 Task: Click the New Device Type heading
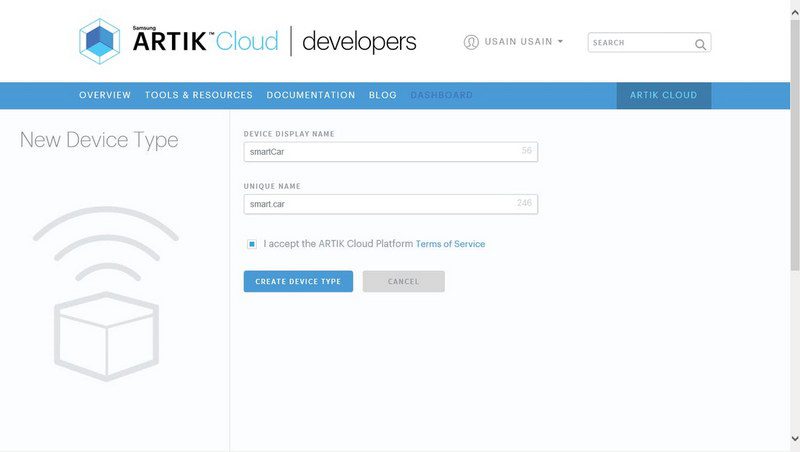[x=99, y=140]
